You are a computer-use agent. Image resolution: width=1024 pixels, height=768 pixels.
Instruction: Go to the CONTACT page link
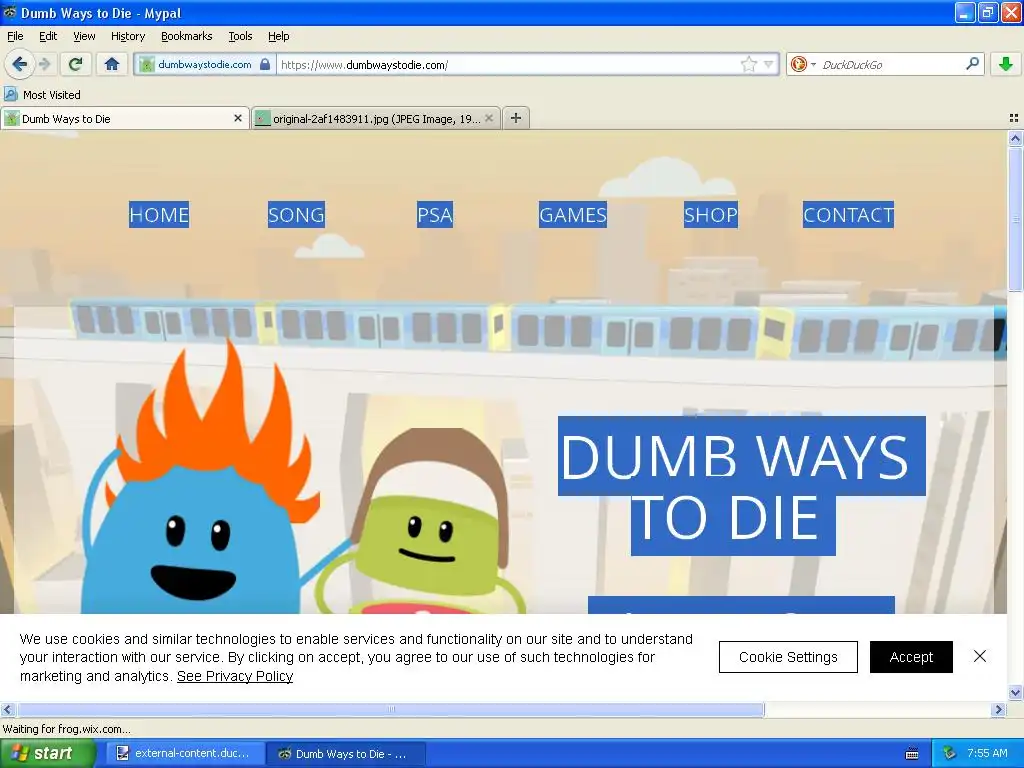pos(848,215)
